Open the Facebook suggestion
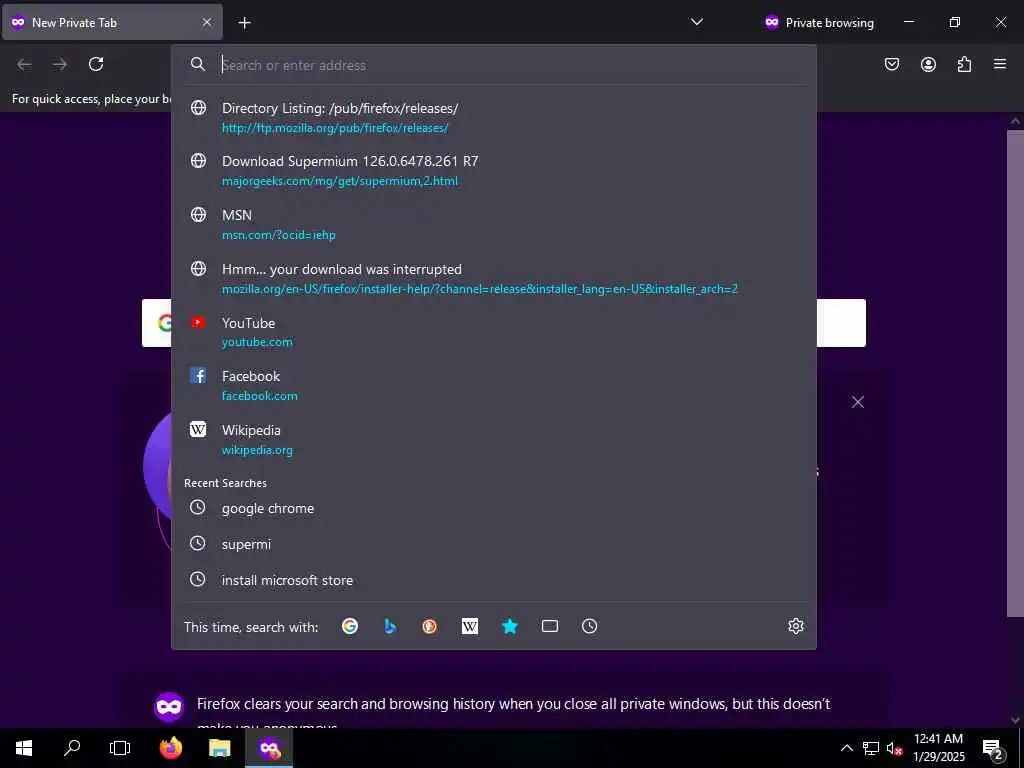1024x768 pixels. (x=494, y=385)
